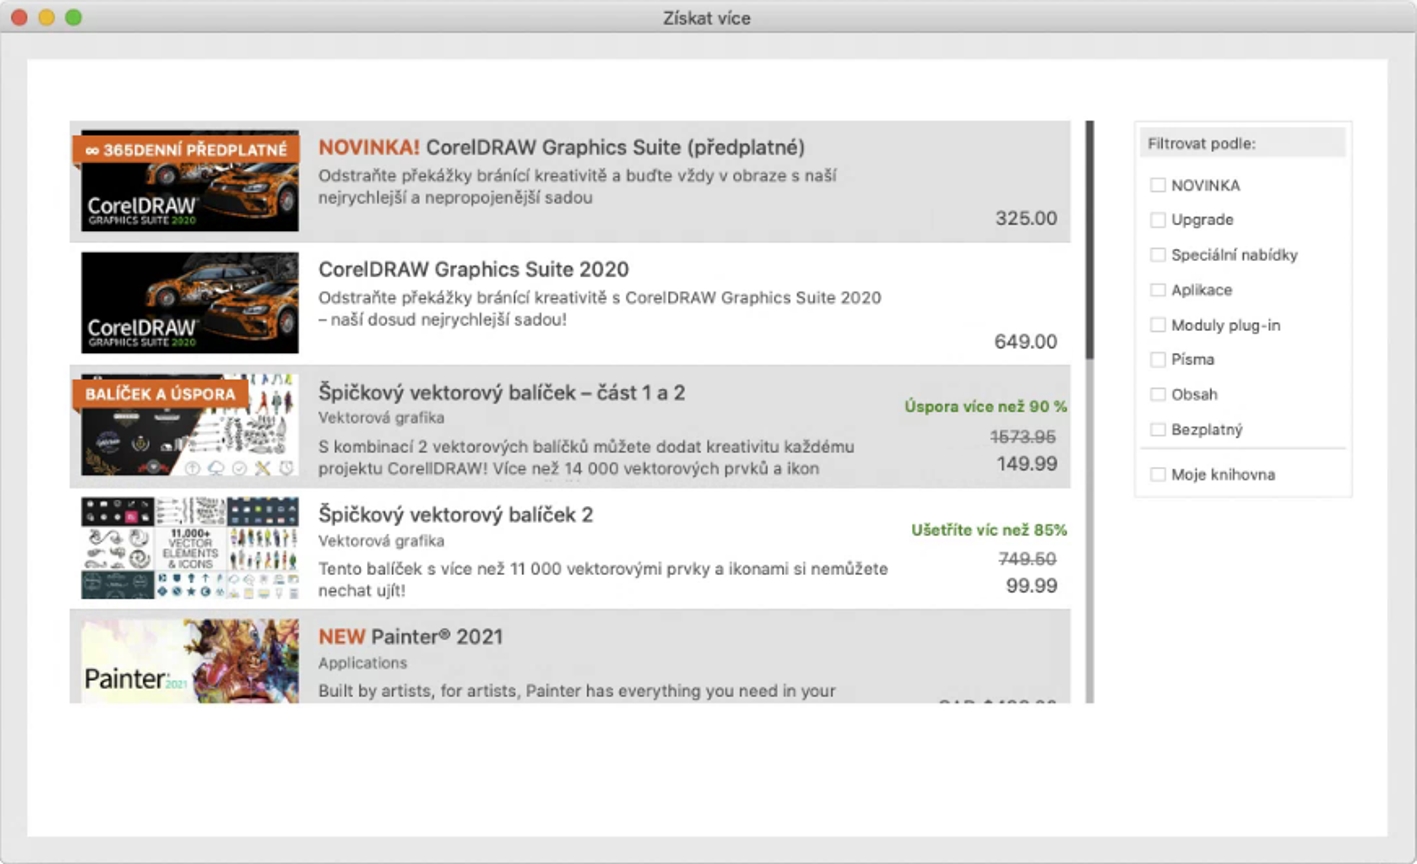1417x864 pixels.
Task: Click the 149.99 price for vector bundle
Action: point(1026,464)
